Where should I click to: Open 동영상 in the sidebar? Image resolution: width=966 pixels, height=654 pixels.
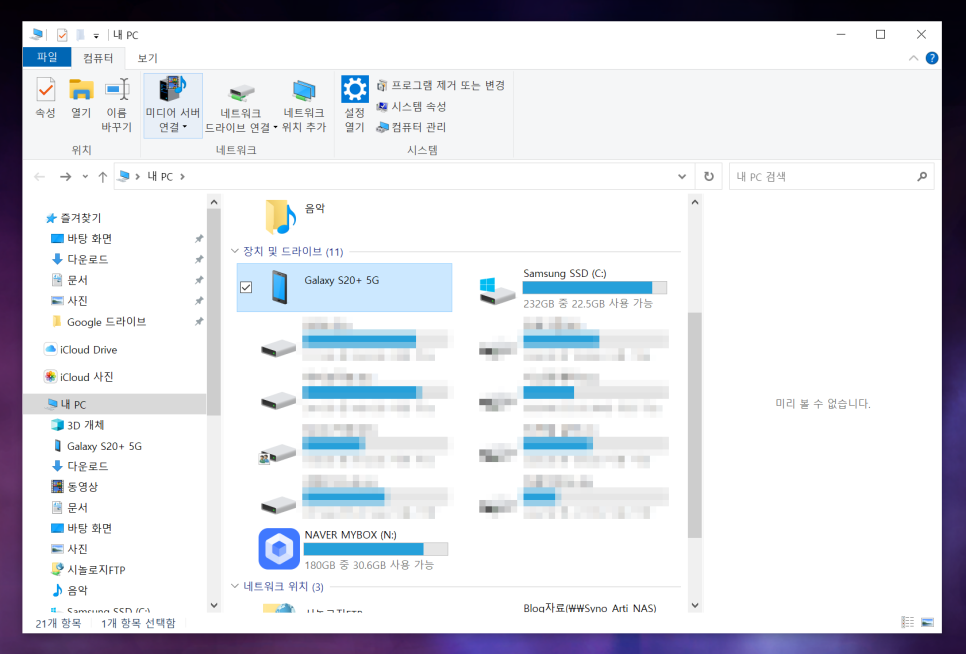(x=75, y=486)
